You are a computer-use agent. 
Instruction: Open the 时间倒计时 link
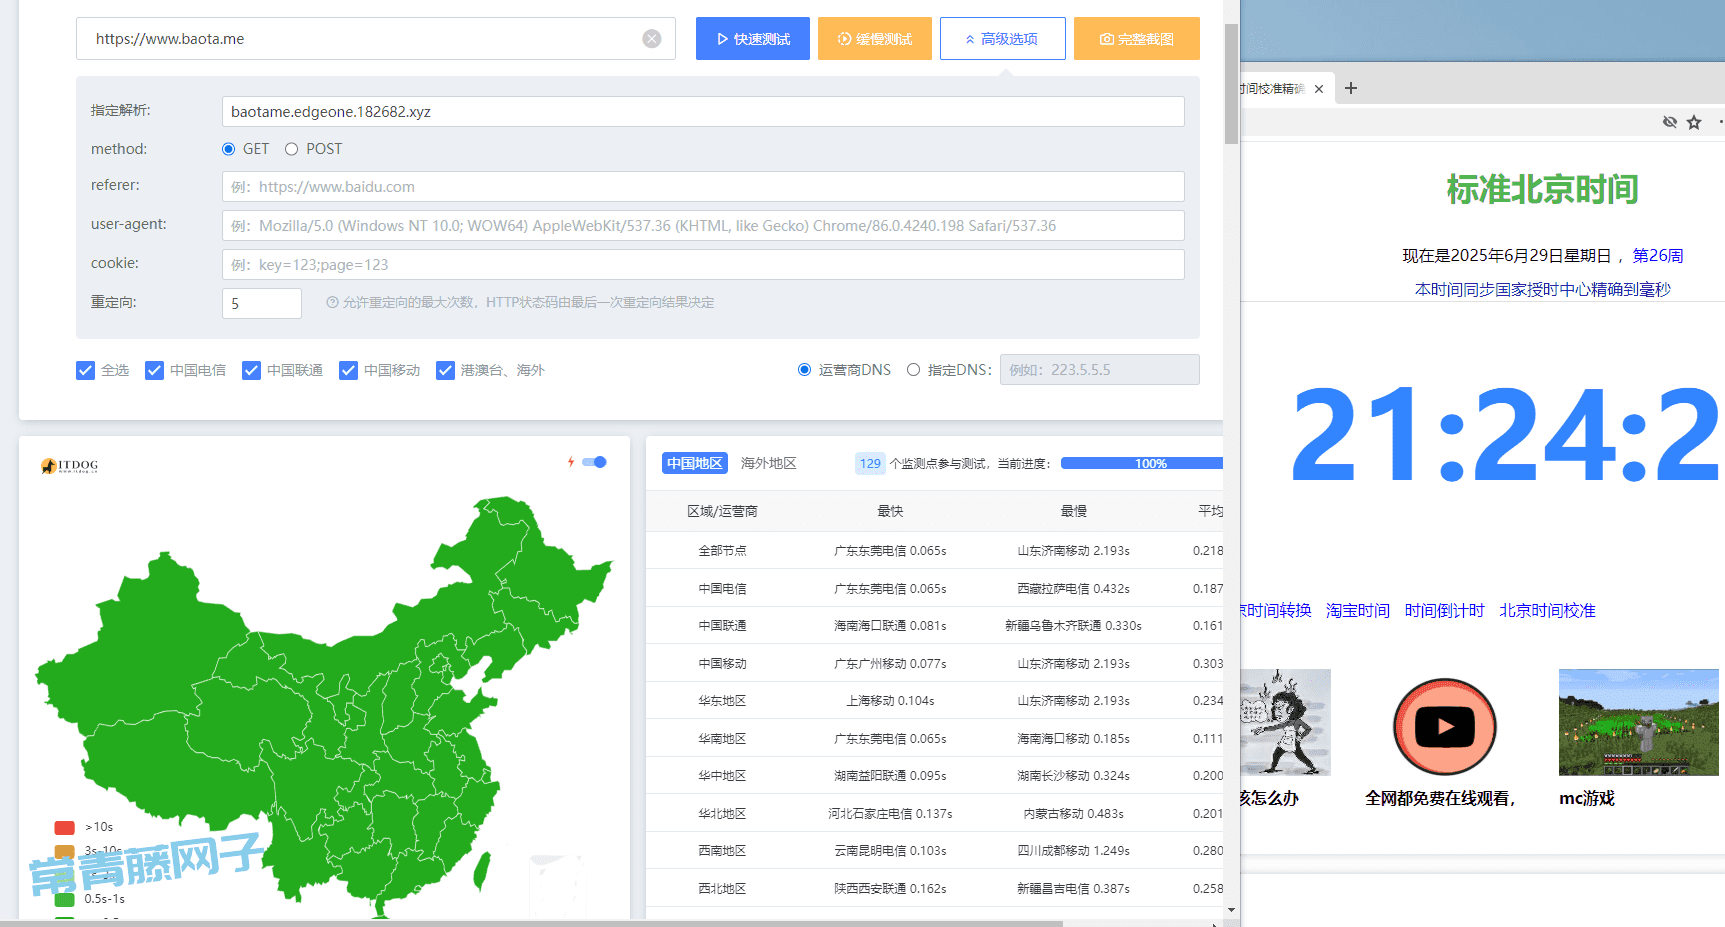coord(1444,610)
